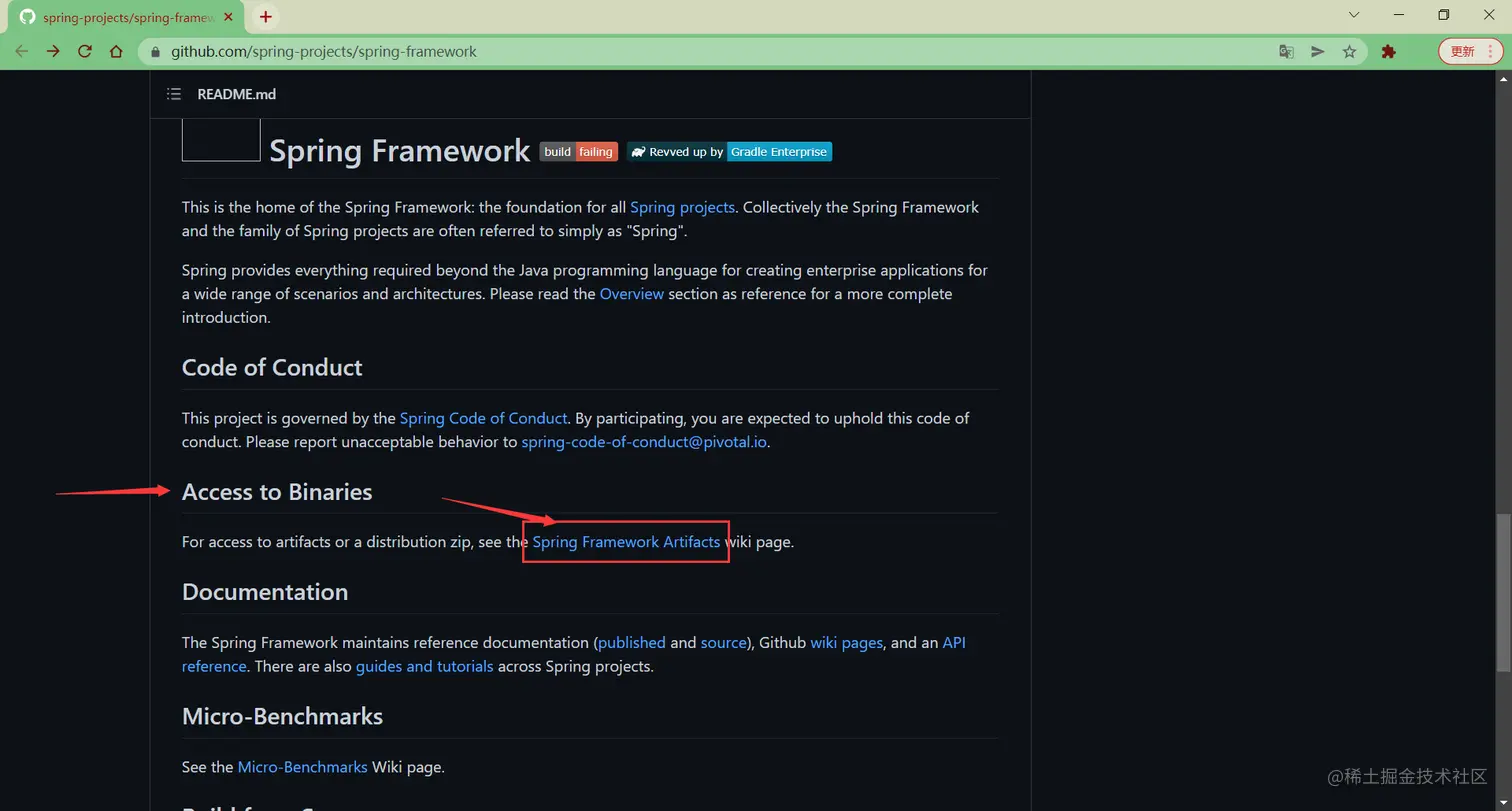Viewport: 1512px width, 811px height.
Task: Open the tab search chevron
Action: click(1354, 15)
